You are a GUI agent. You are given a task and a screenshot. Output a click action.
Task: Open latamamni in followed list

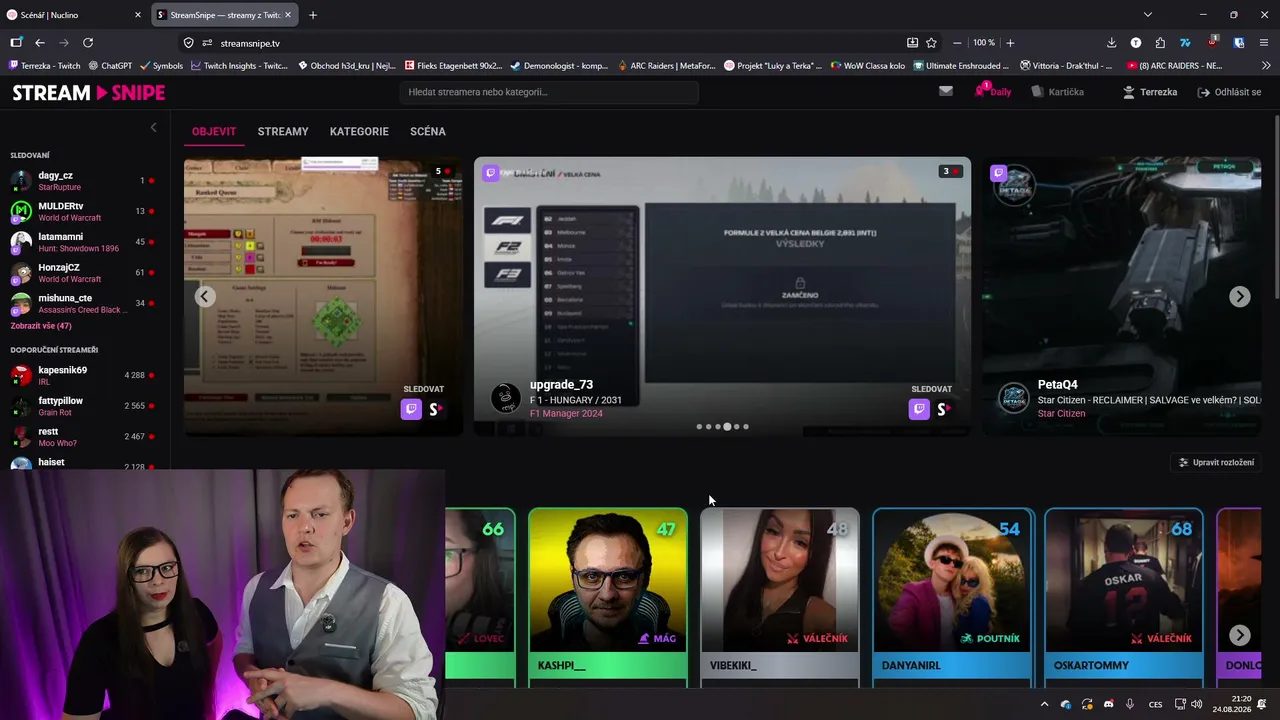tap(82, 242)
